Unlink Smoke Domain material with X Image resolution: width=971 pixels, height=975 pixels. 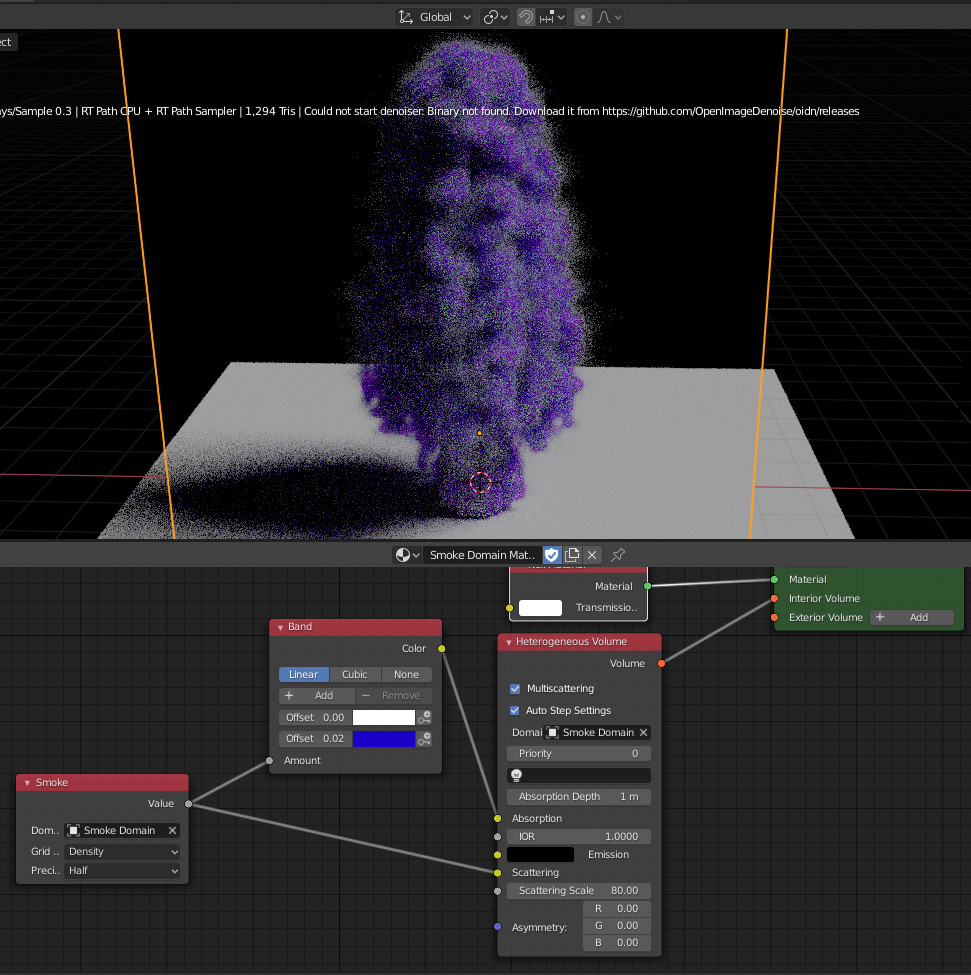pos(592,554)
